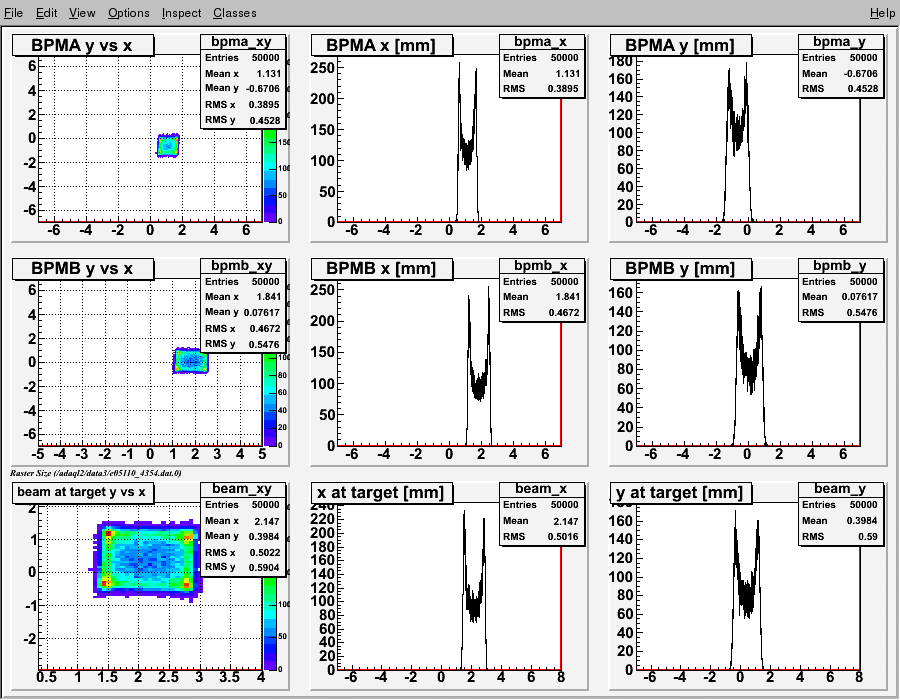Click the raster pattern in beam at target plot
This screenshot has width=900, height=700.
[x=148, y=559]
